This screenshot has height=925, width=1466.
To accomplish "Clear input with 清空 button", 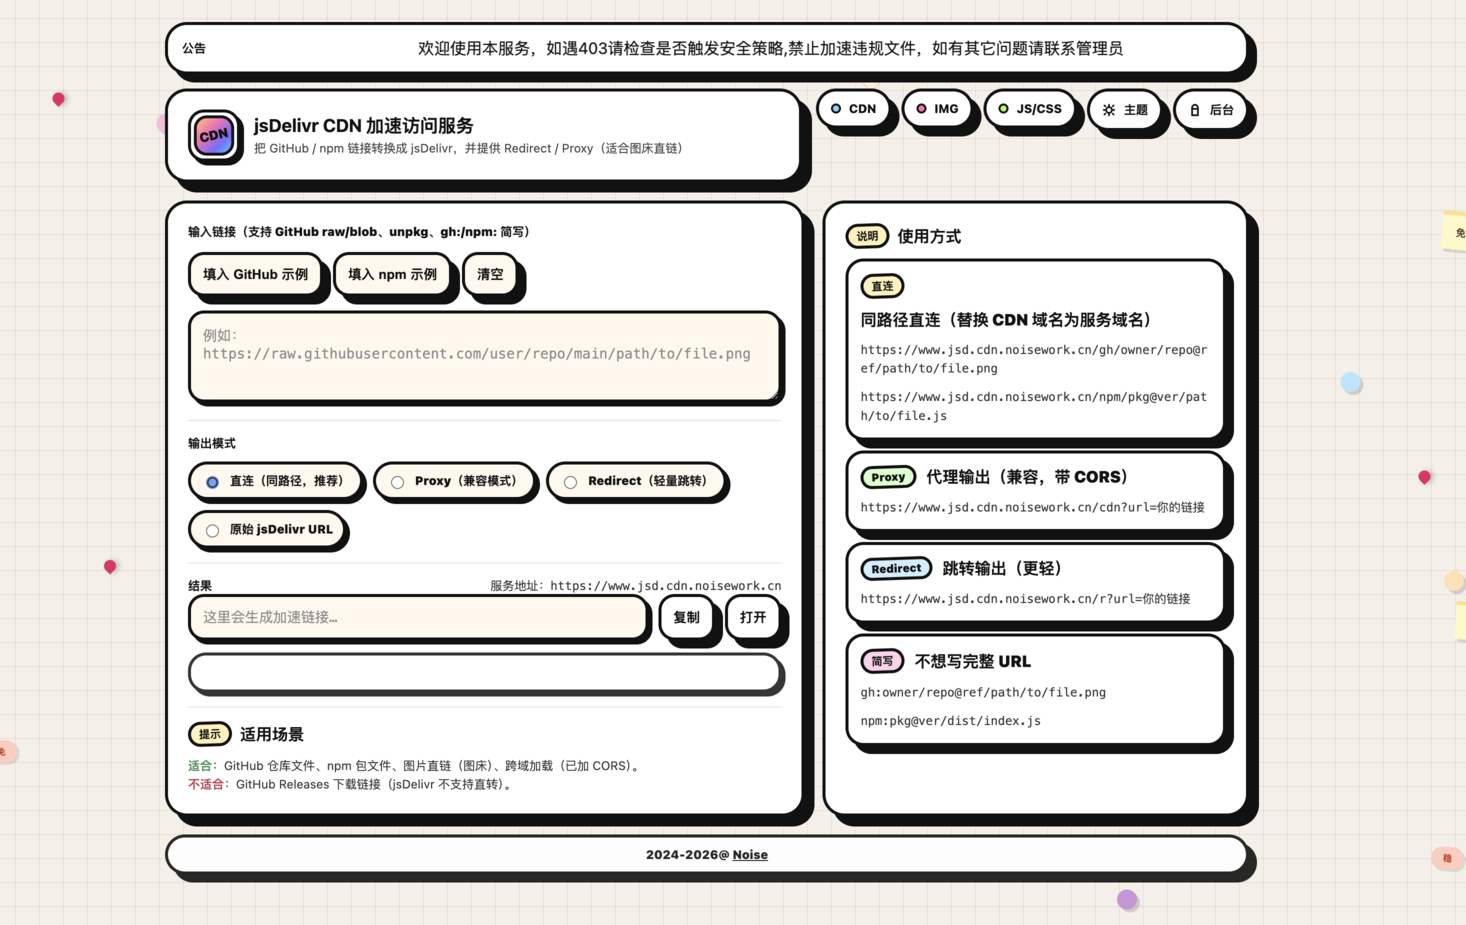I will click(490, 274).
